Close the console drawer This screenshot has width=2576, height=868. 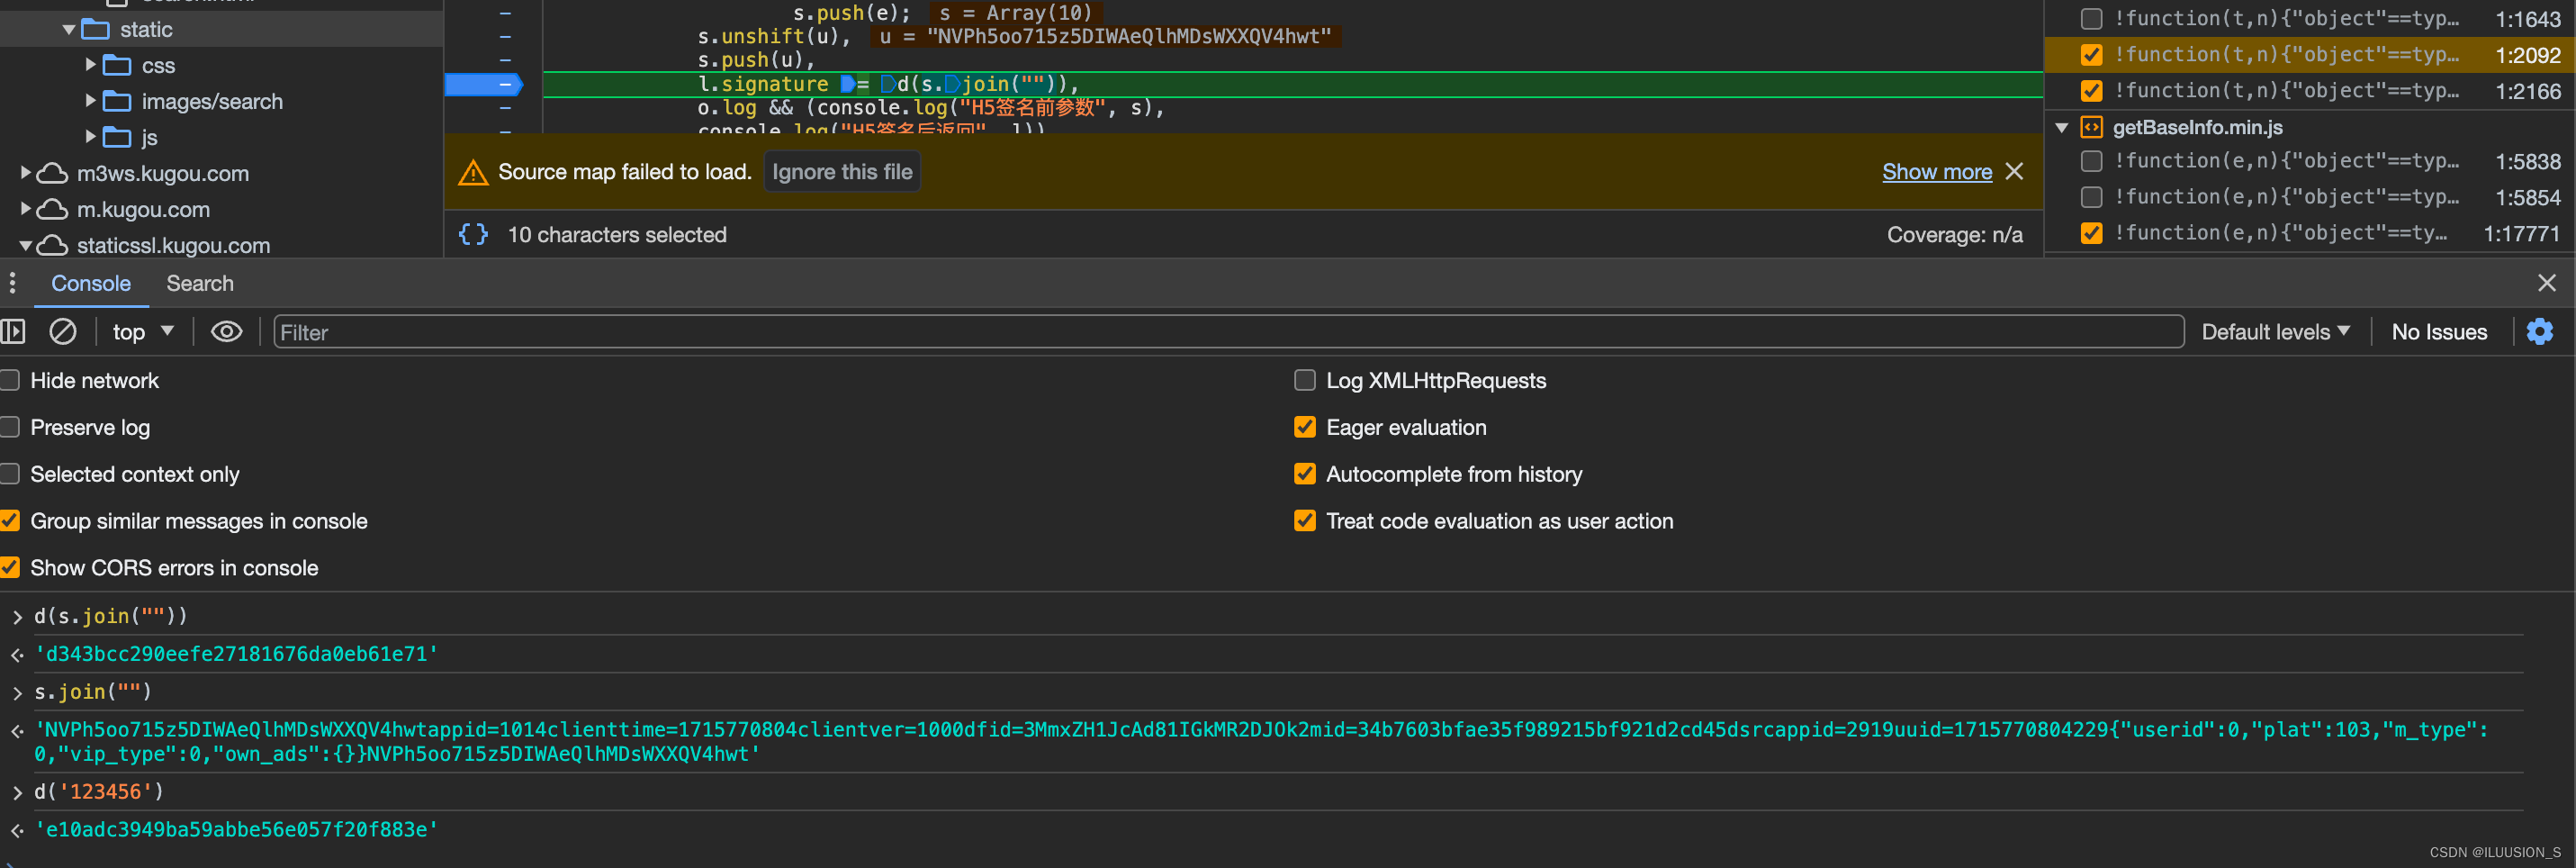click(x=2547, y=284)
